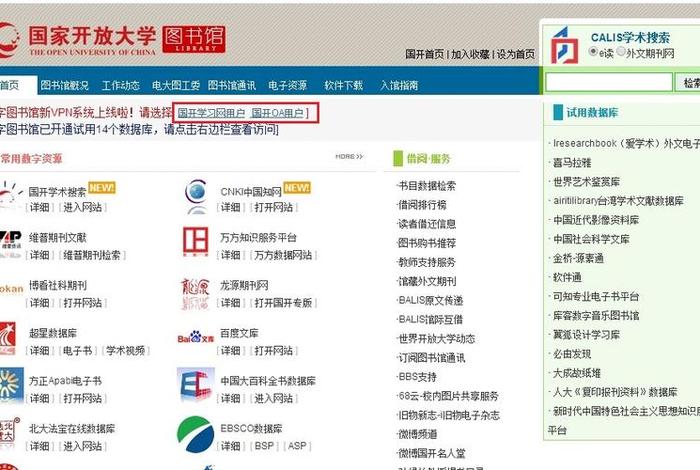The width and height of the screenshot is (700, 470).
Task: Click 万方数据网站 link
Action: pos(283,255)
